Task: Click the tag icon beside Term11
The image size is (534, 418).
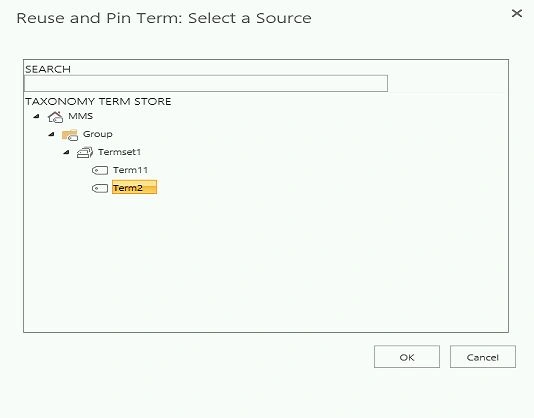Action: coord(100,170)
